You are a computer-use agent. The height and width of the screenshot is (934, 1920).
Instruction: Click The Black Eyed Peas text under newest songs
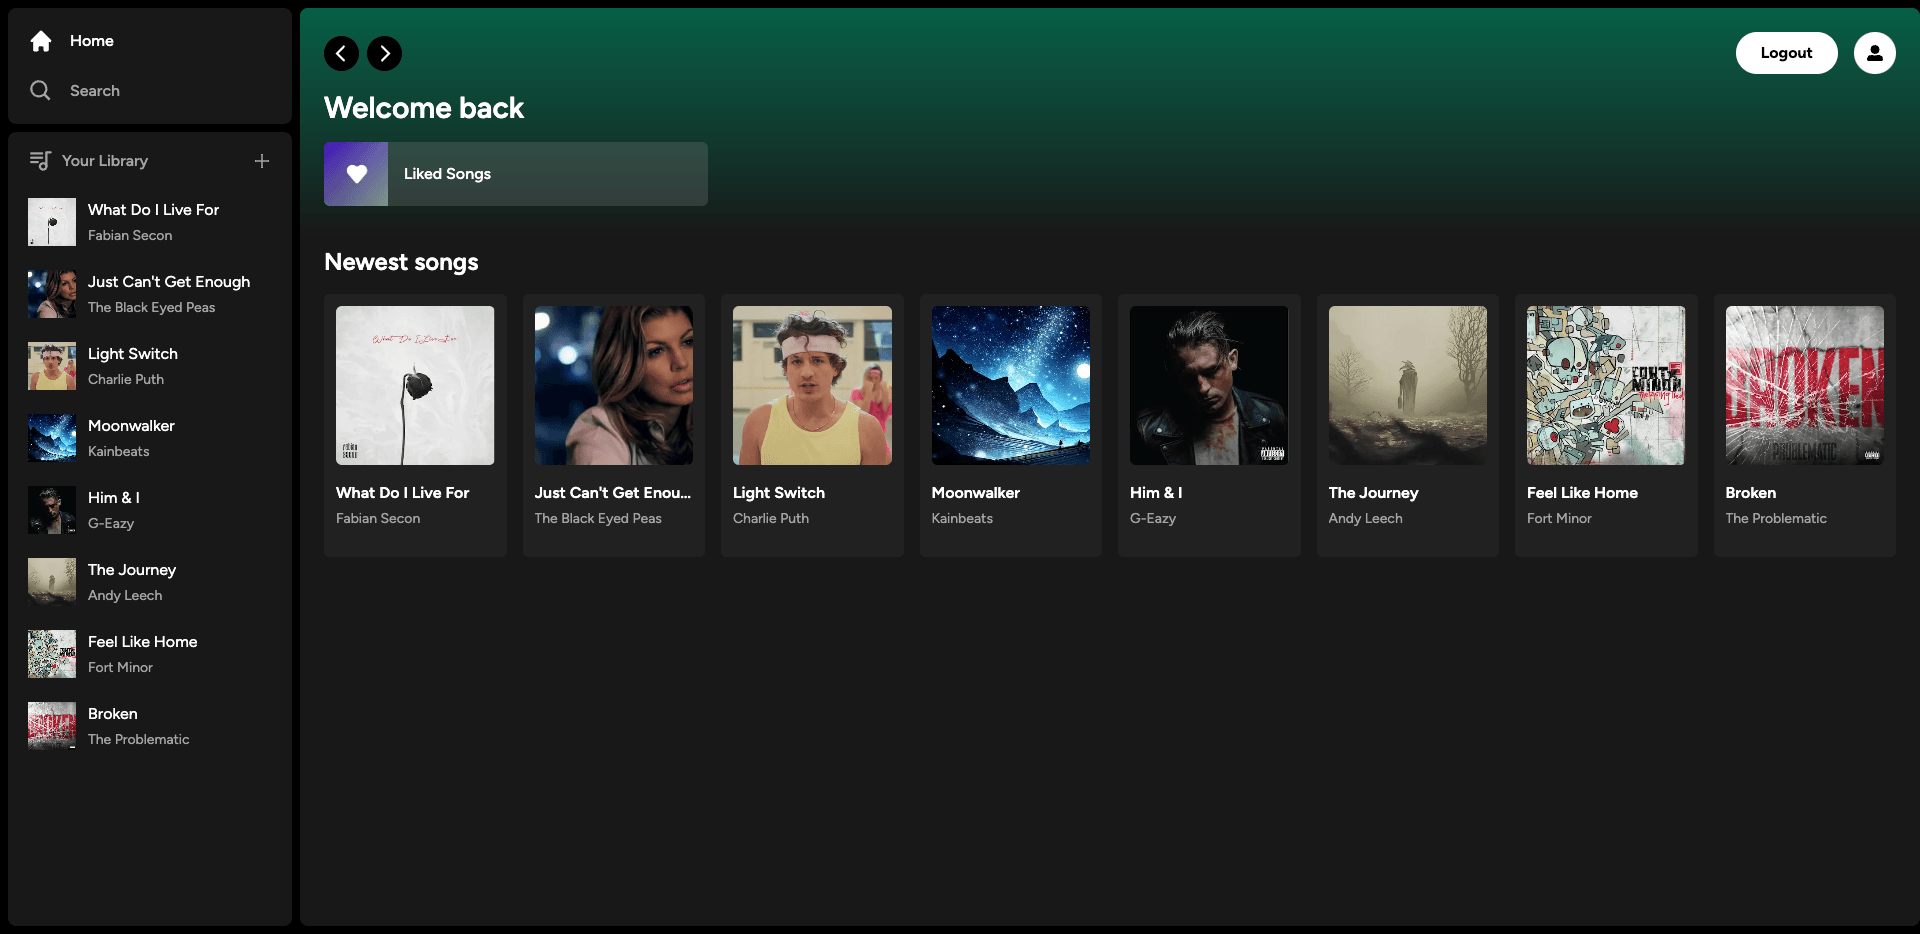[x=598, y=518]
